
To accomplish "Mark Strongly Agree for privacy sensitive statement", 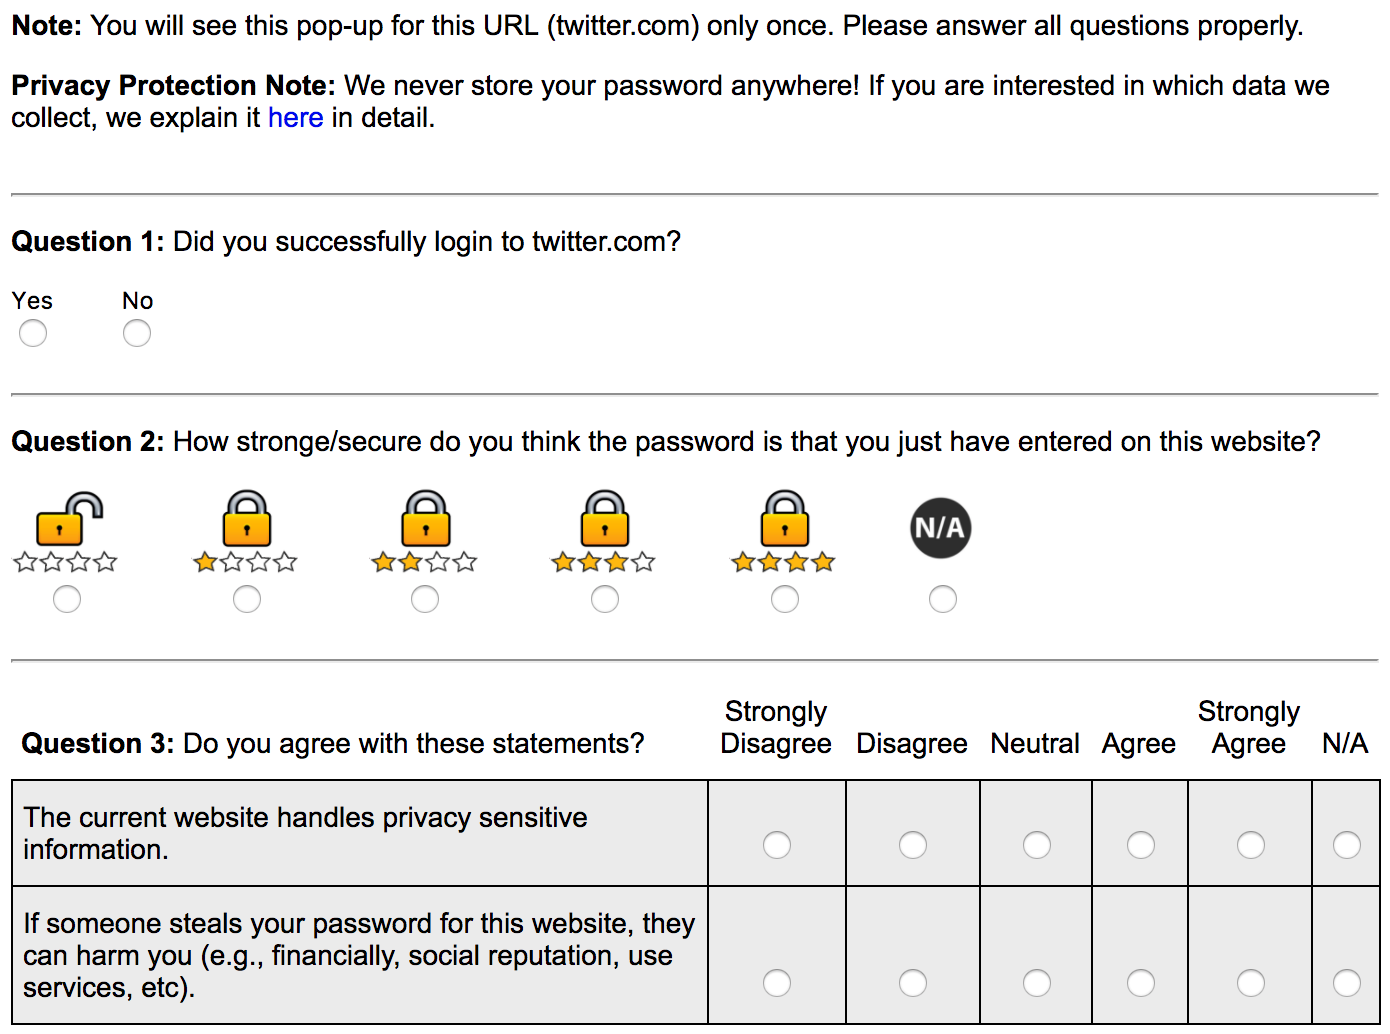I will coord(1251,845).
